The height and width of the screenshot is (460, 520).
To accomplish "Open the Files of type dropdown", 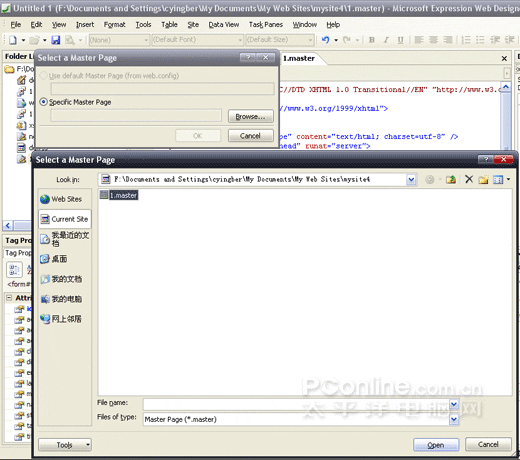I will tap(454, 419).
